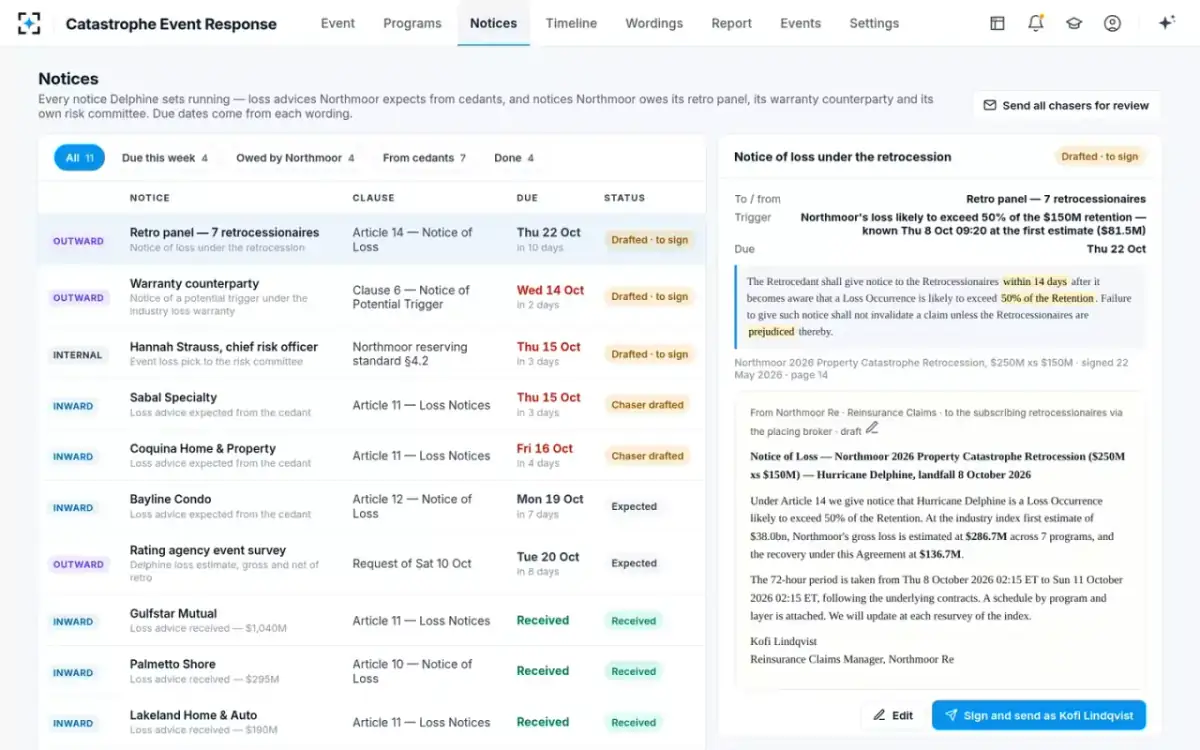Click the Request of Sat 10 Oct clause

click(x=412, y=564)
